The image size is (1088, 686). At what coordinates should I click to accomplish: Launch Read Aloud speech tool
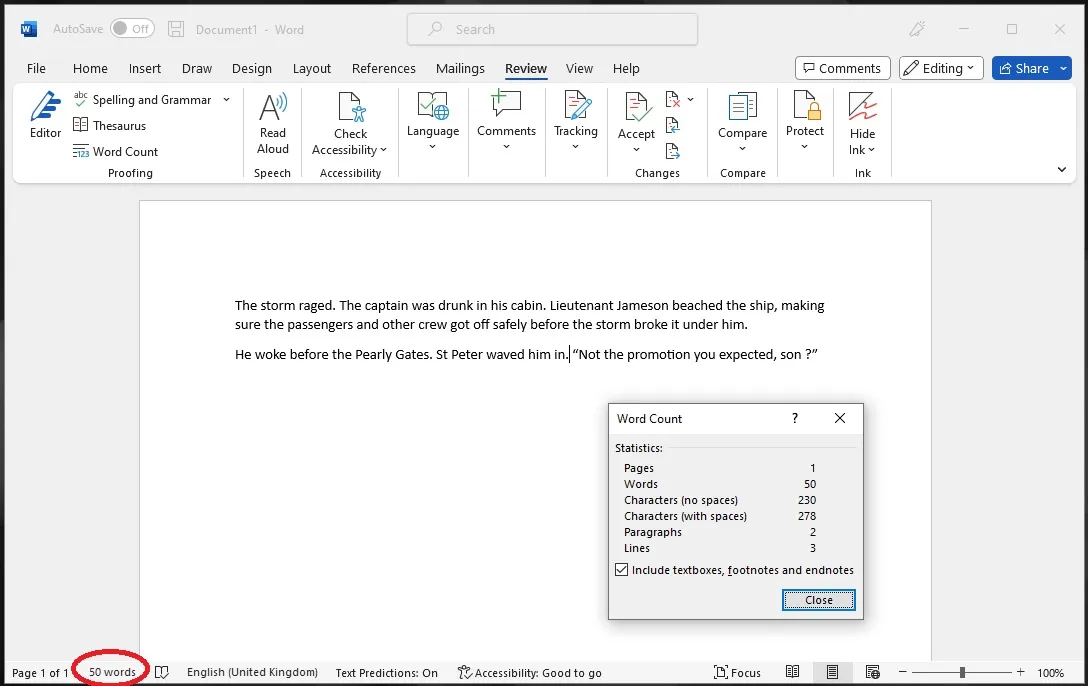point(273,123)
